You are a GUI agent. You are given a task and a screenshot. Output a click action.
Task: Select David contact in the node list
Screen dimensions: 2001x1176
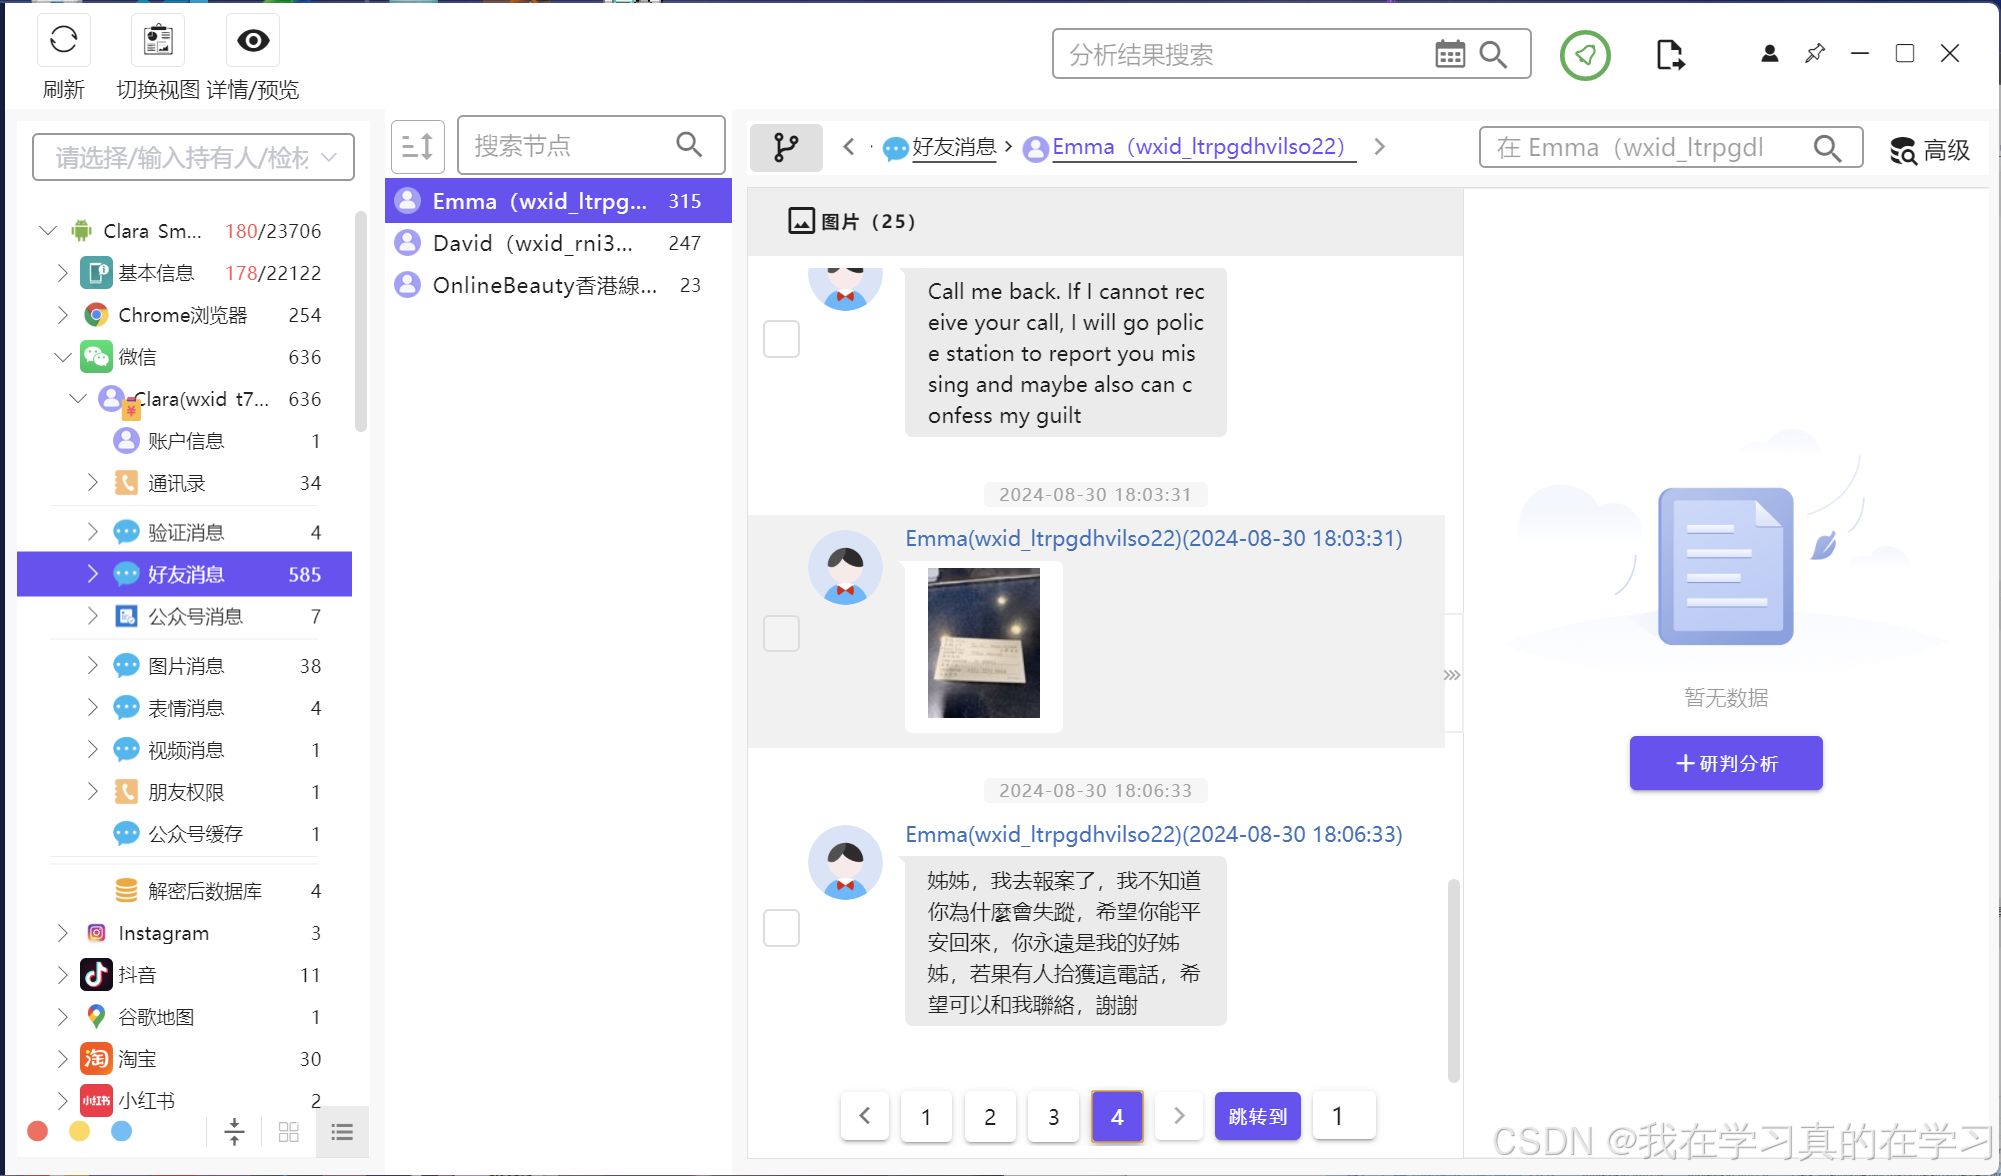[532, 243]
